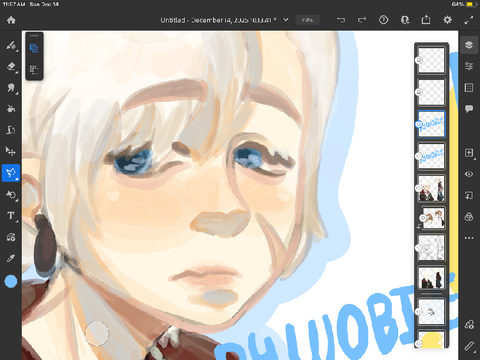
Task: Select the Move transform tool
Action: pos(11,151)
